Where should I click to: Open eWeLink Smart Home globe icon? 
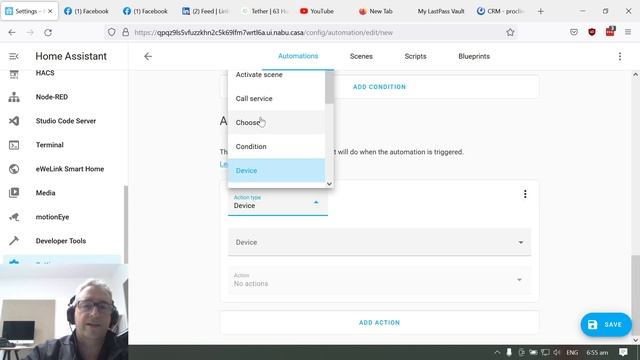[x=14, y=169]
